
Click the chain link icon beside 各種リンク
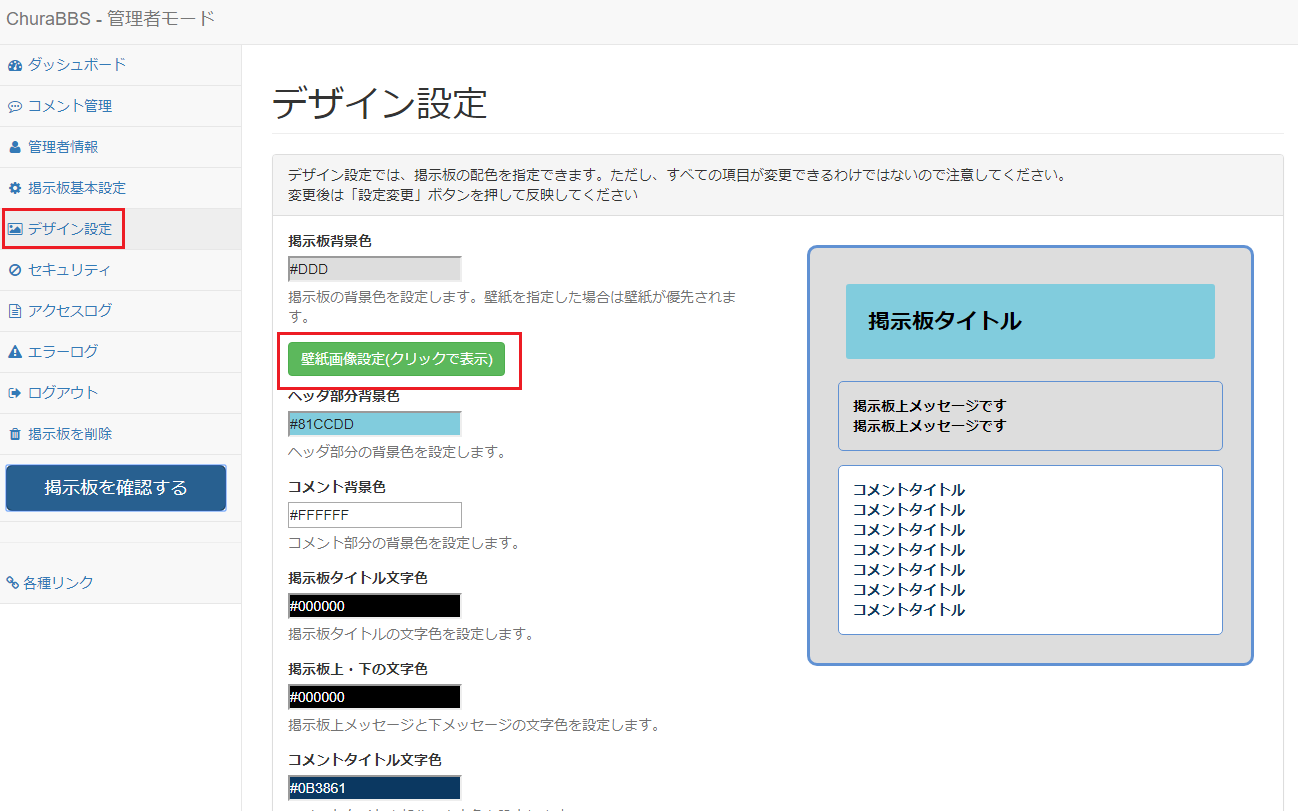pyautogui.click(x=13, y=582)
